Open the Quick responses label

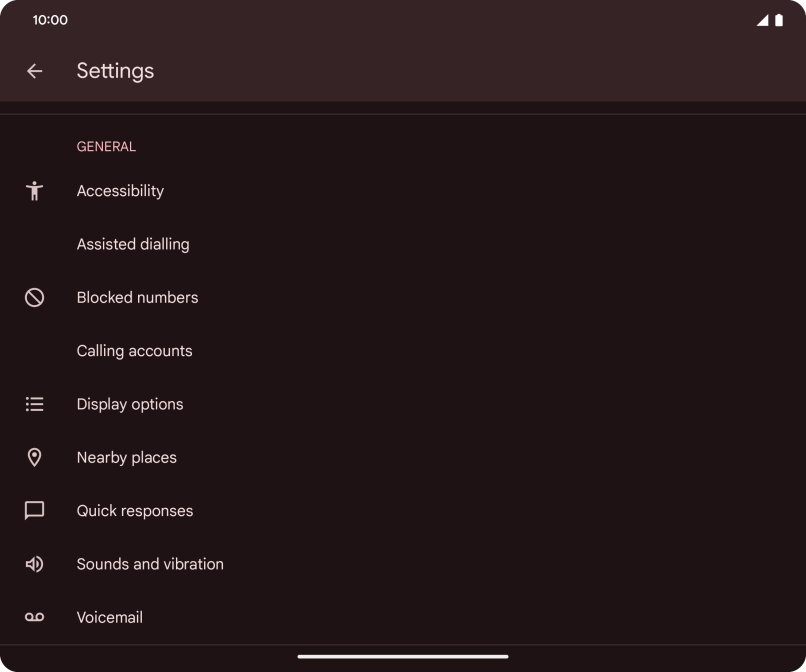135,511
